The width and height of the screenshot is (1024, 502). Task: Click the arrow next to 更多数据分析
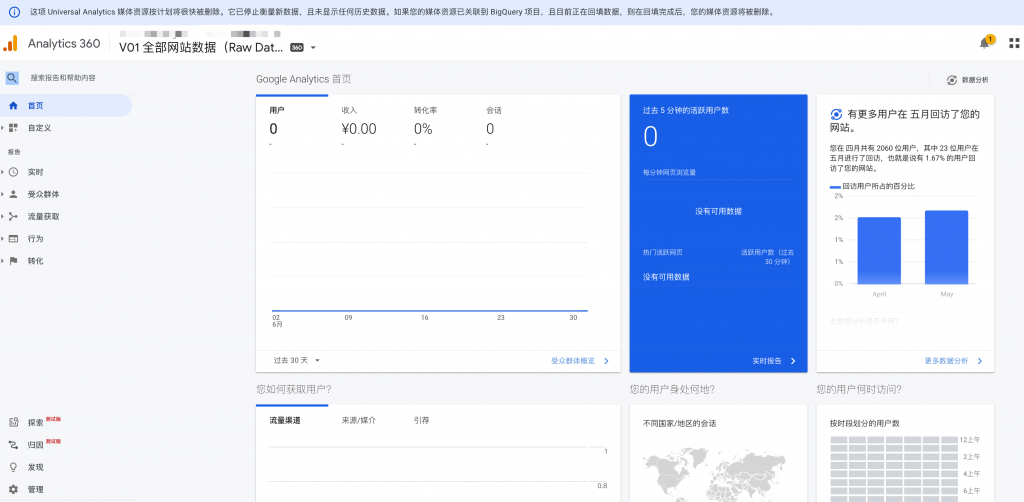(x=980, y=360)
